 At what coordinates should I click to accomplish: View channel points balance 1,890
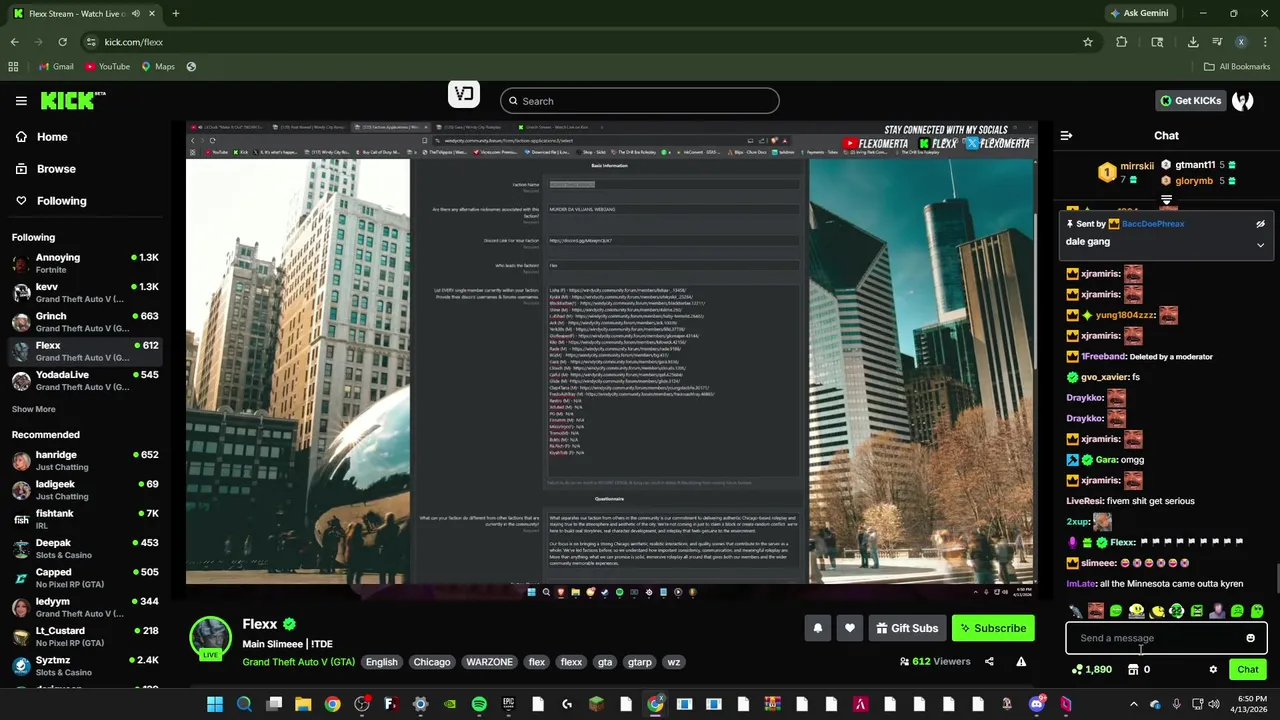(x=1092, y=670)
